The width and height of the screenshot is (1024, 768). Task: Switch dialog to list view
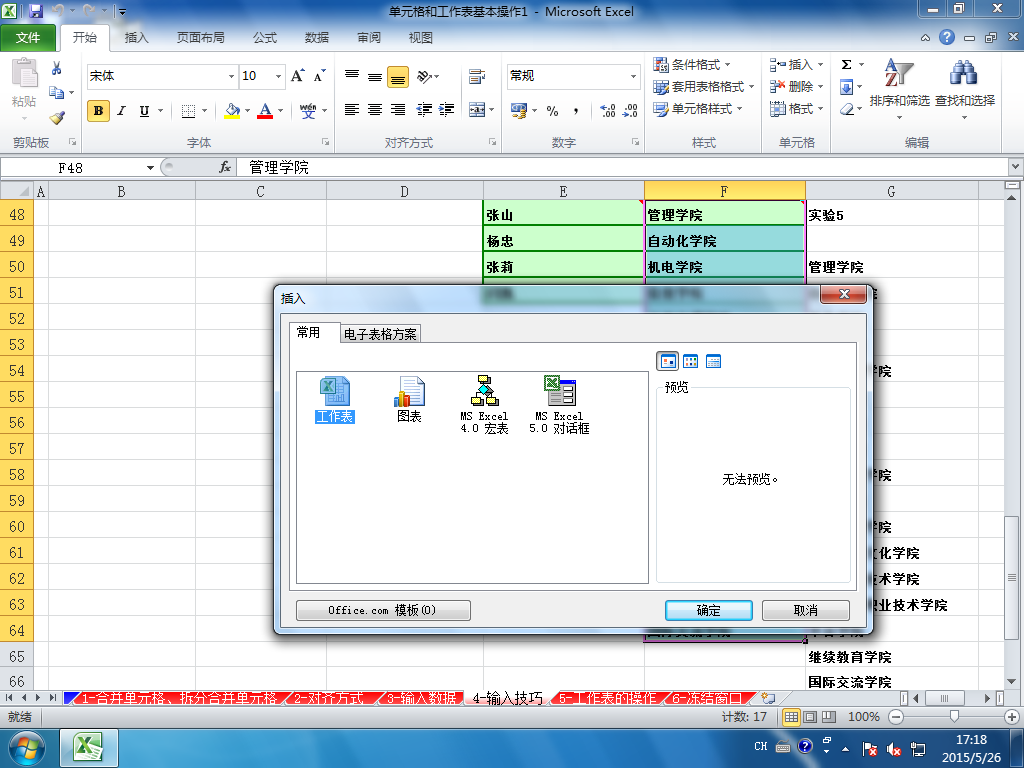coord(690,361)
